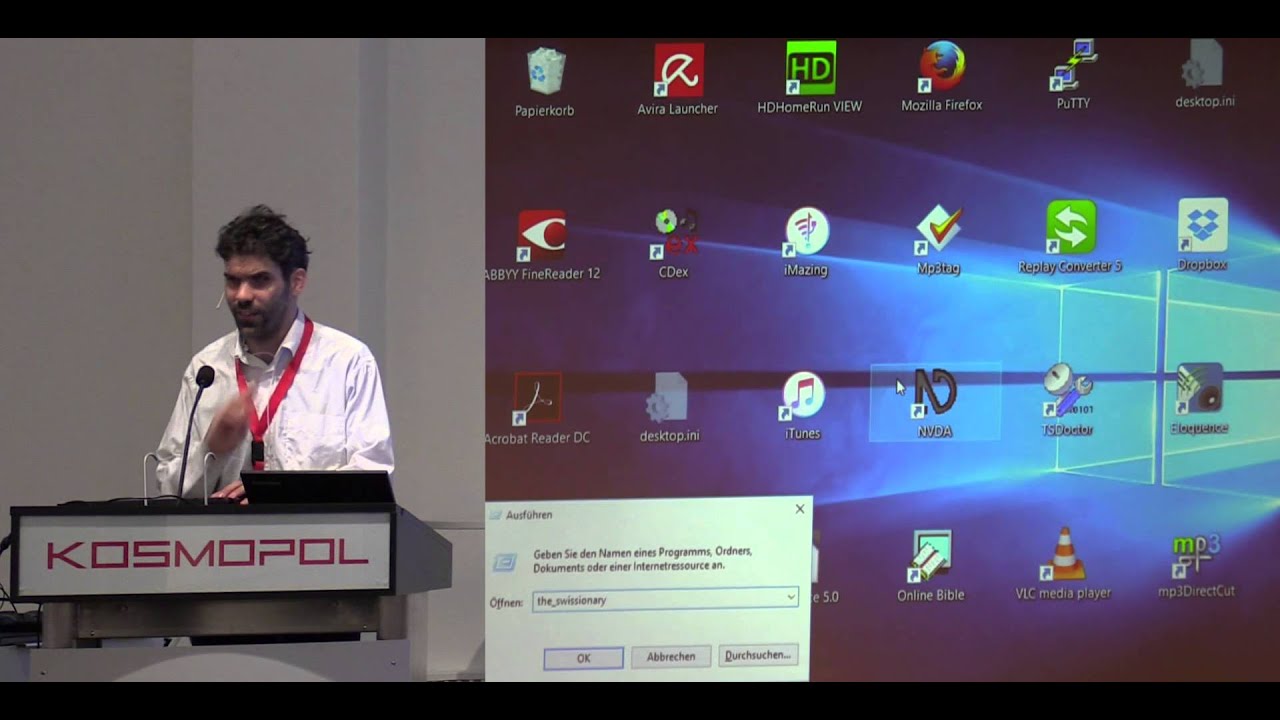Close the Ausführen dialog
The height and width of the screenshot is (720, 1280).
(x=800, y=509)
